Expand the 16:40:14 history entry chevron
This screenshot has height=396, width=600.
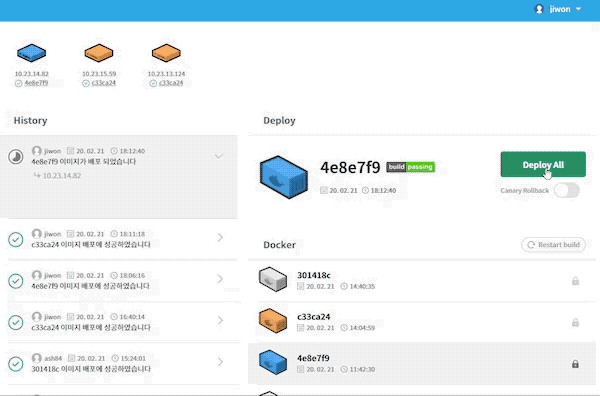[x=220, y=320]
